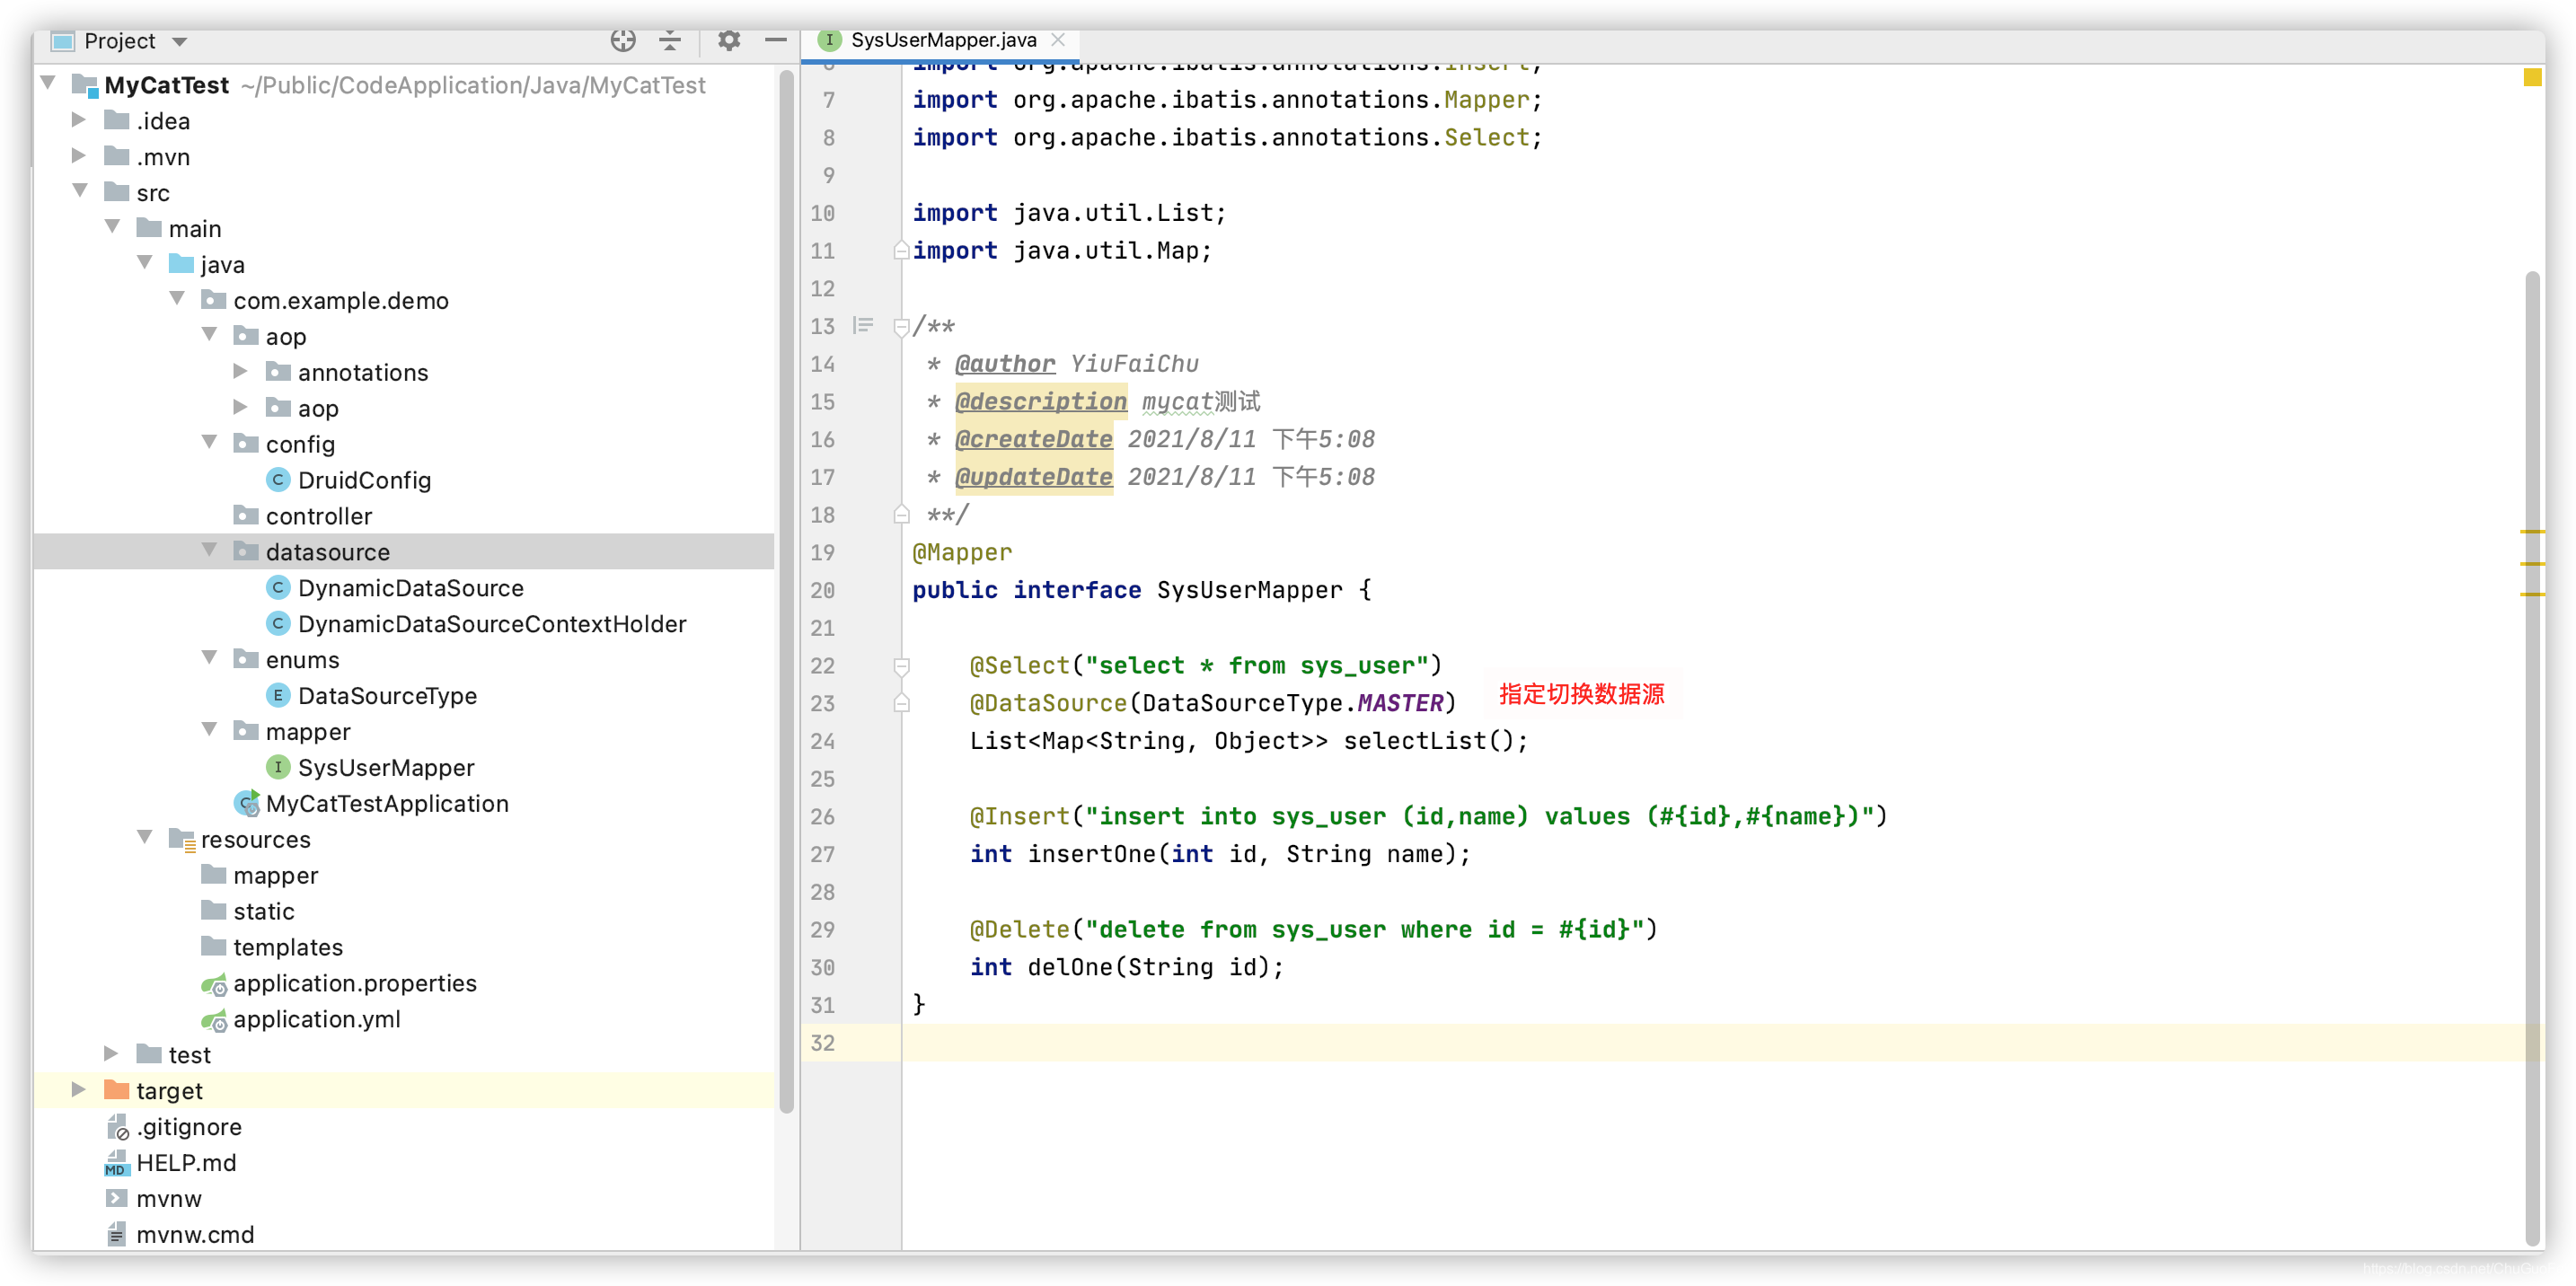The height and width of the screenshot is (1286, 2576).
Task: Click the application.properties Spring config icon
Action: (214, 985)
